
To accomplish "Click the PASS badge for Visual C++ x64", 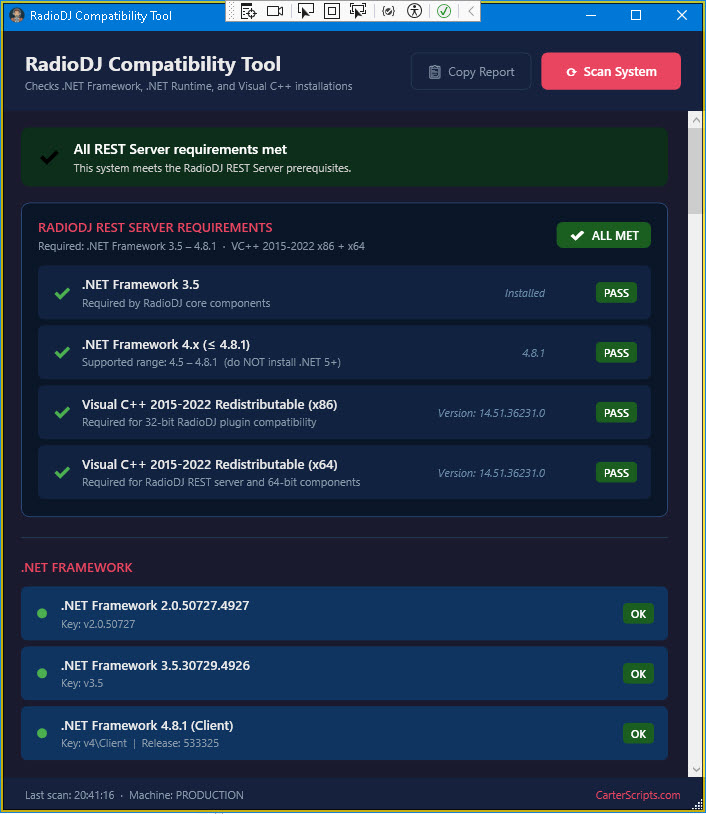I will point(616,473).
